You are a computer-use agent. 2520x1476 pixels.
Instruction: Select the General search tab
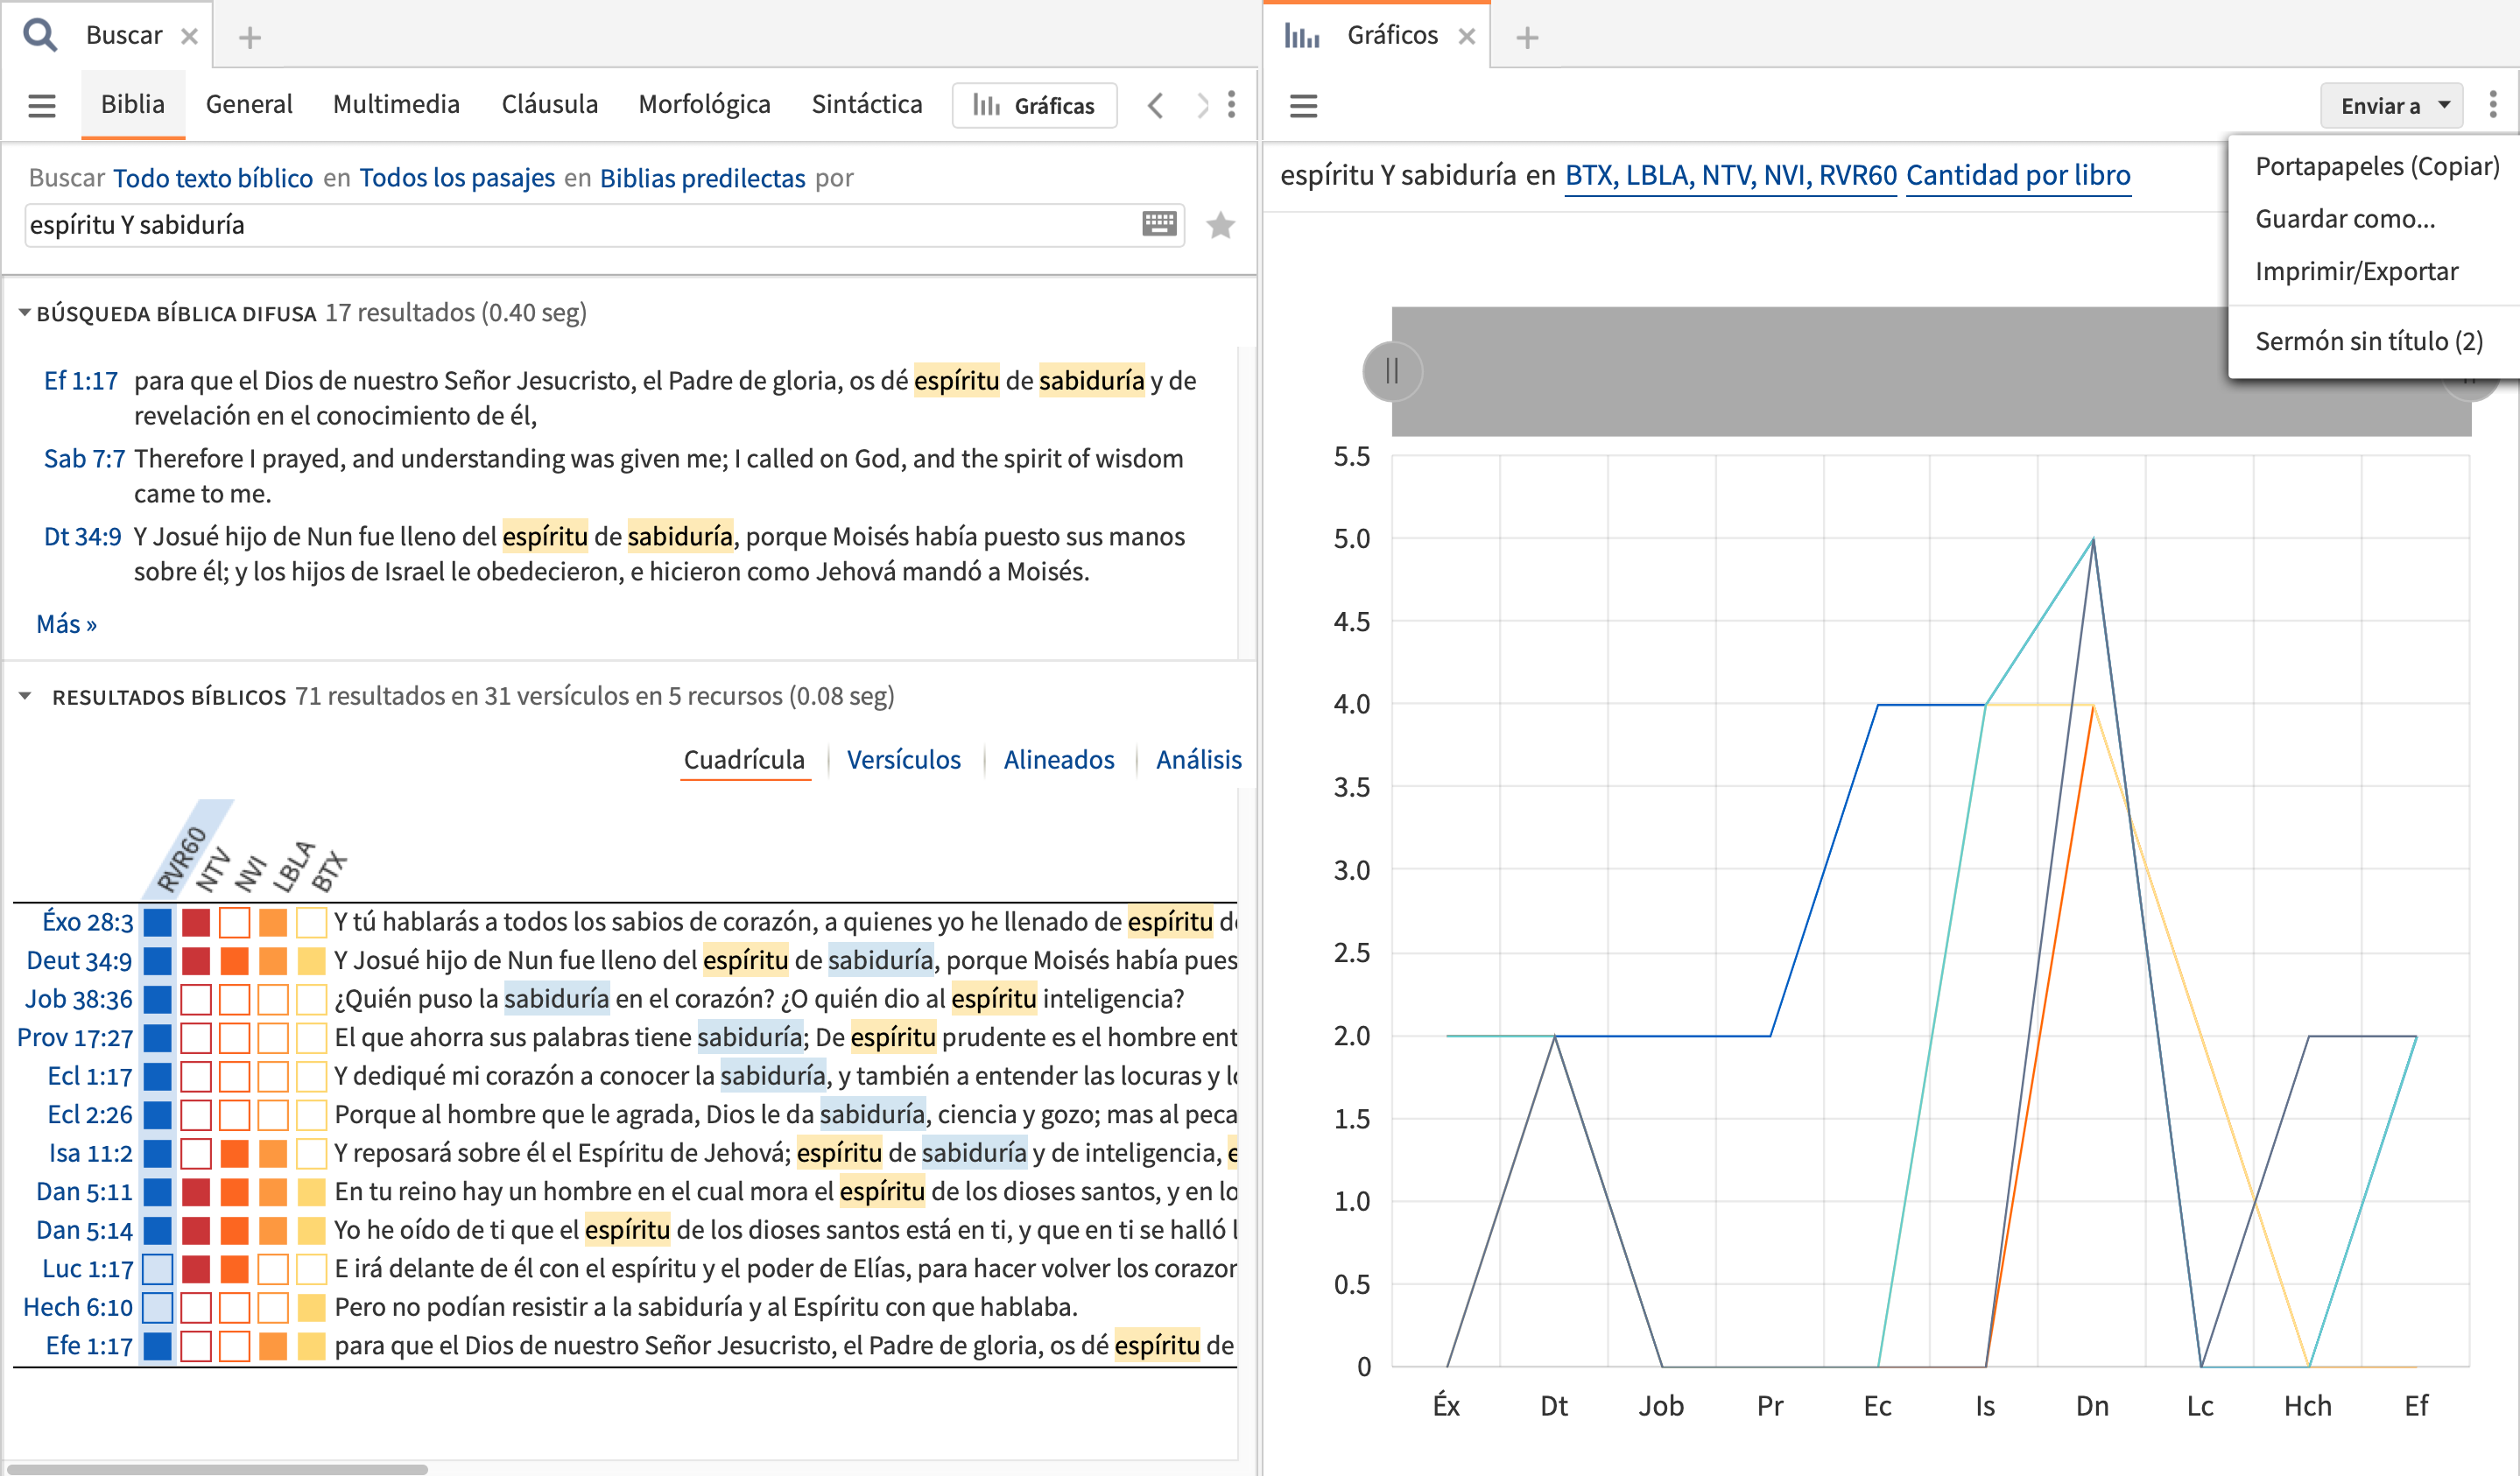point(249,104)
